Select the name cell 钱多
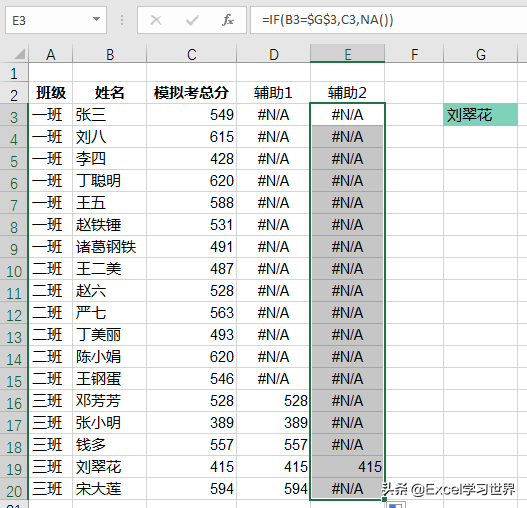 tap(110, 445)
